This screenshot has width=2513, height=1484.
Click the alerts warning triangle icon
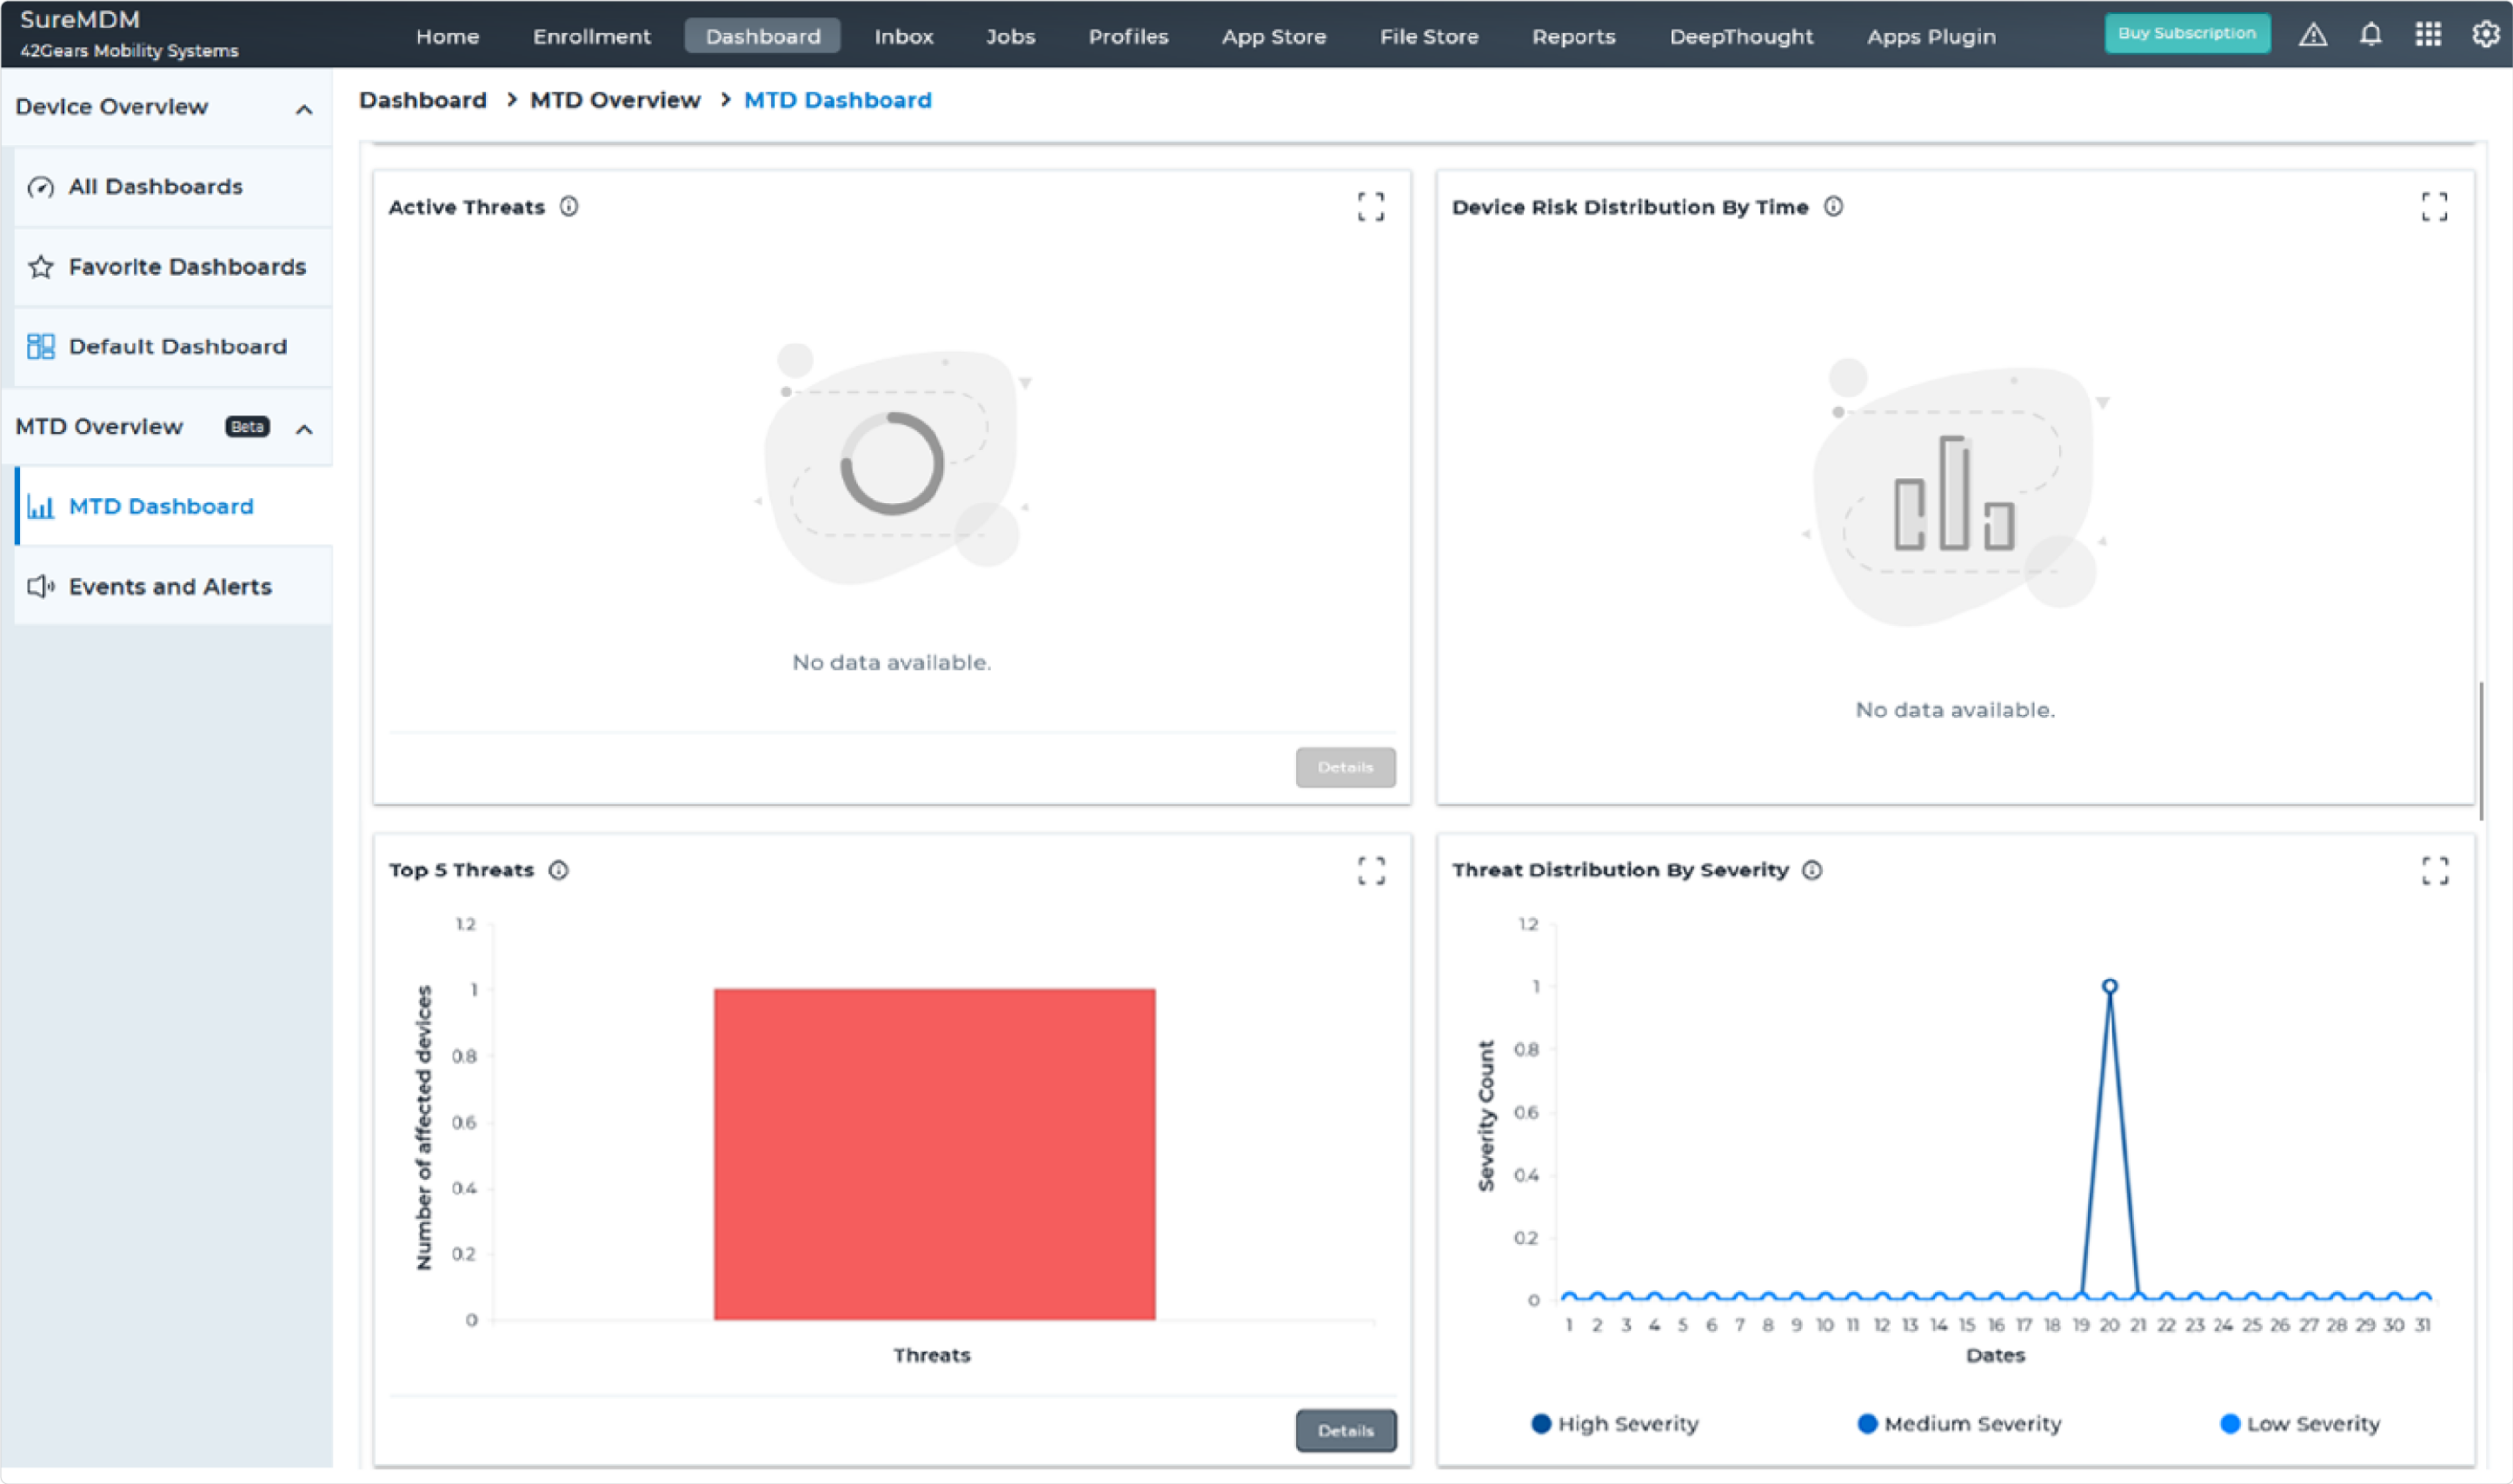2313,33
